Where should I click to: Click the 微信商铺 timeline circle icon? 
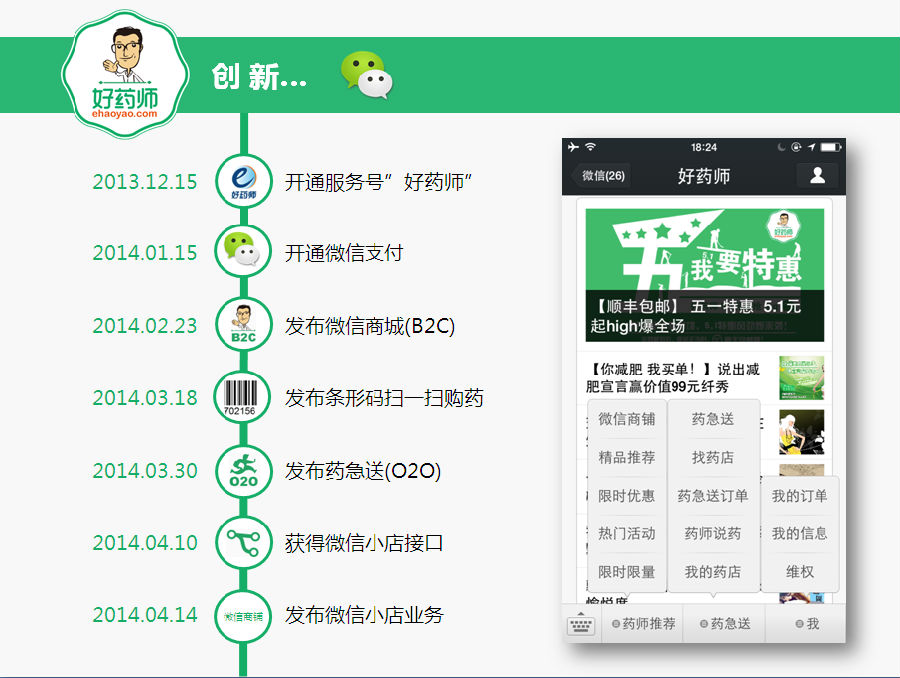(x=243, y=617)
